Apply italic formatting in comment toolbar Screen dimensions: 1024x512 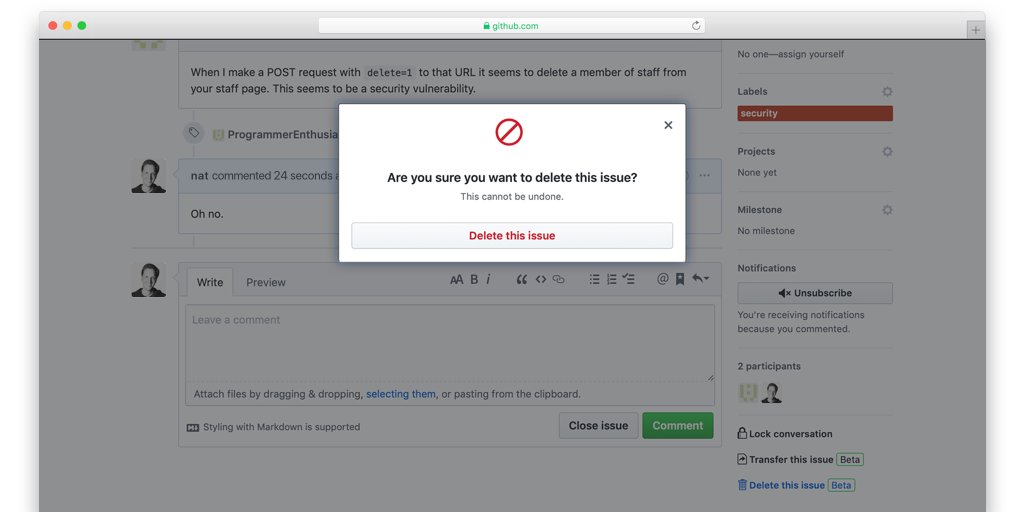click(488, 280)
